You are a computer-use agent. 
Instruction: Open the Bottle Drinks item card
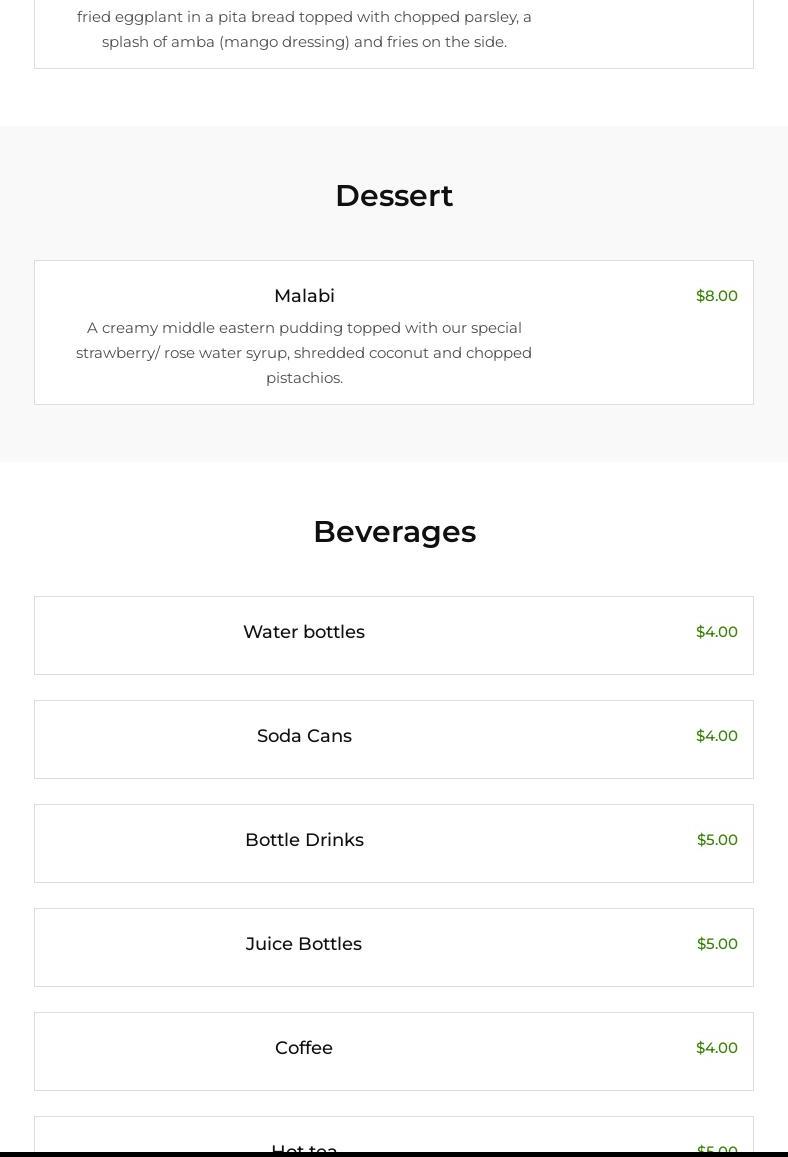pyautogui.click(x=304, y=840)
